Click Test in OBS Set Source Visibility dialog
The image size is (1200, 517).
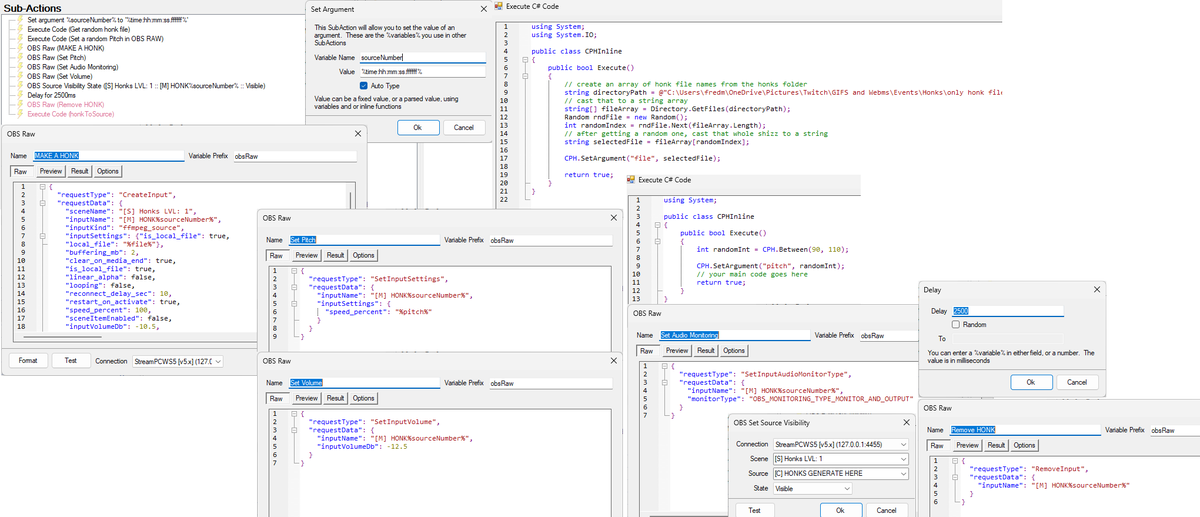pos(753,510)
